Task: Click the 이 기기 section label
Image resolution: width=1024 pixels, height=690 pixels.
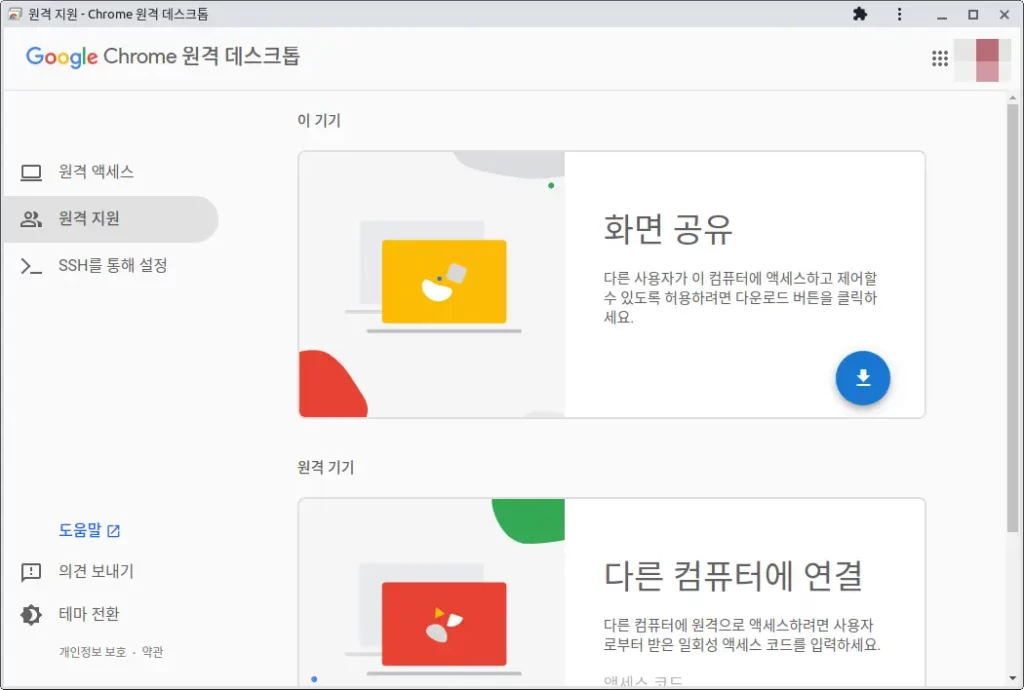Action: pyautogui.click(x=319, y=120)
